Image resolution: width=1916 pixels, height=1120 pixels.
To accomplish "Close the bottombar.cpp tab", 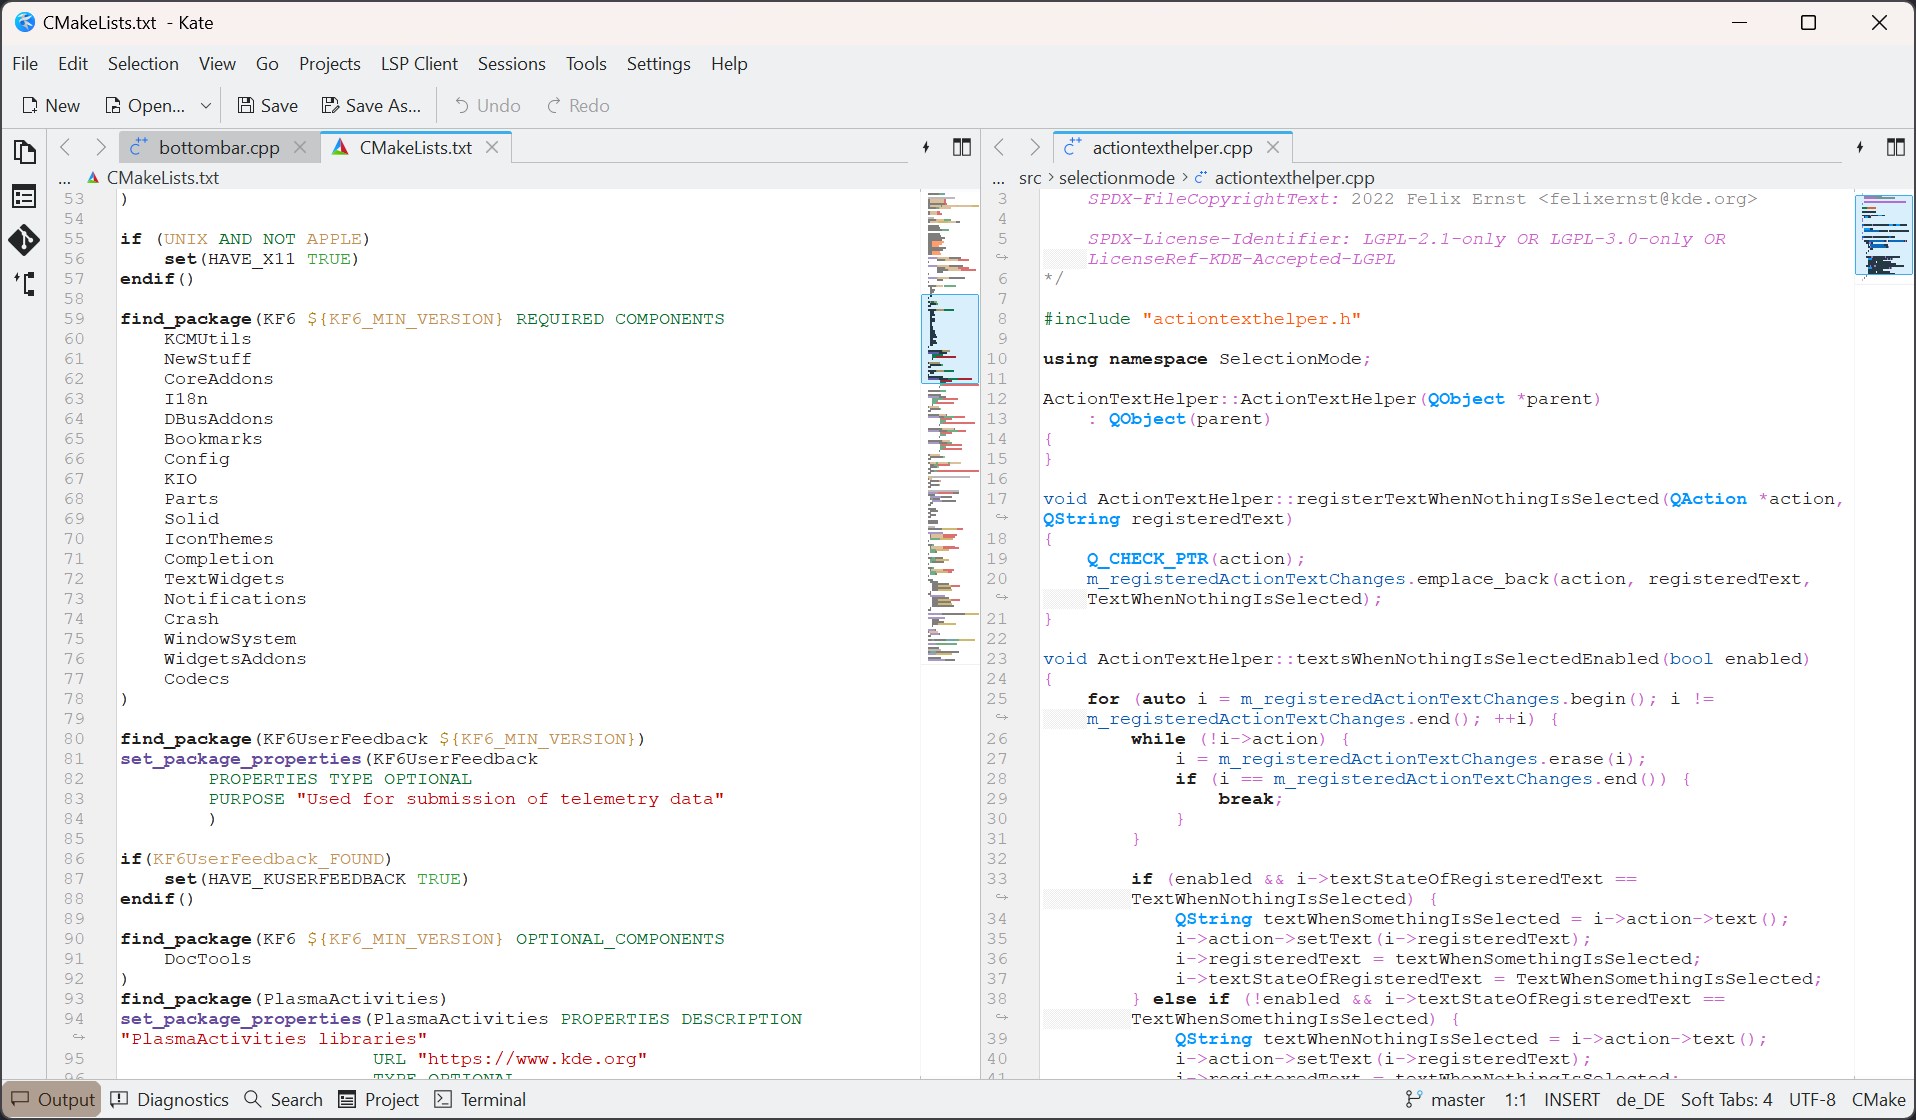I will (x=300, y=148).
